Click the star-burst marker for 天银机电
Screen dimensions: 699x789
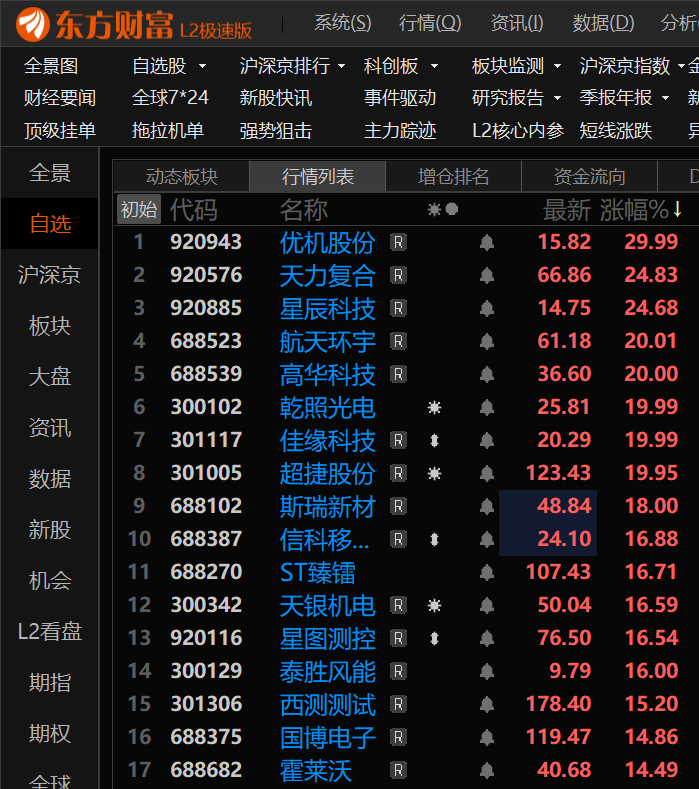pyautogui.click(x=434, y=605)
